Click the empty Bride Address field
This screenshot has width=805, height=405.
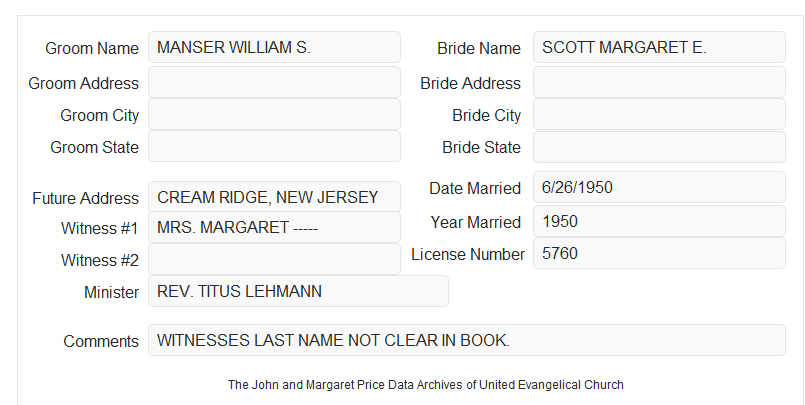pyautogui.click(x=659, y=82)
